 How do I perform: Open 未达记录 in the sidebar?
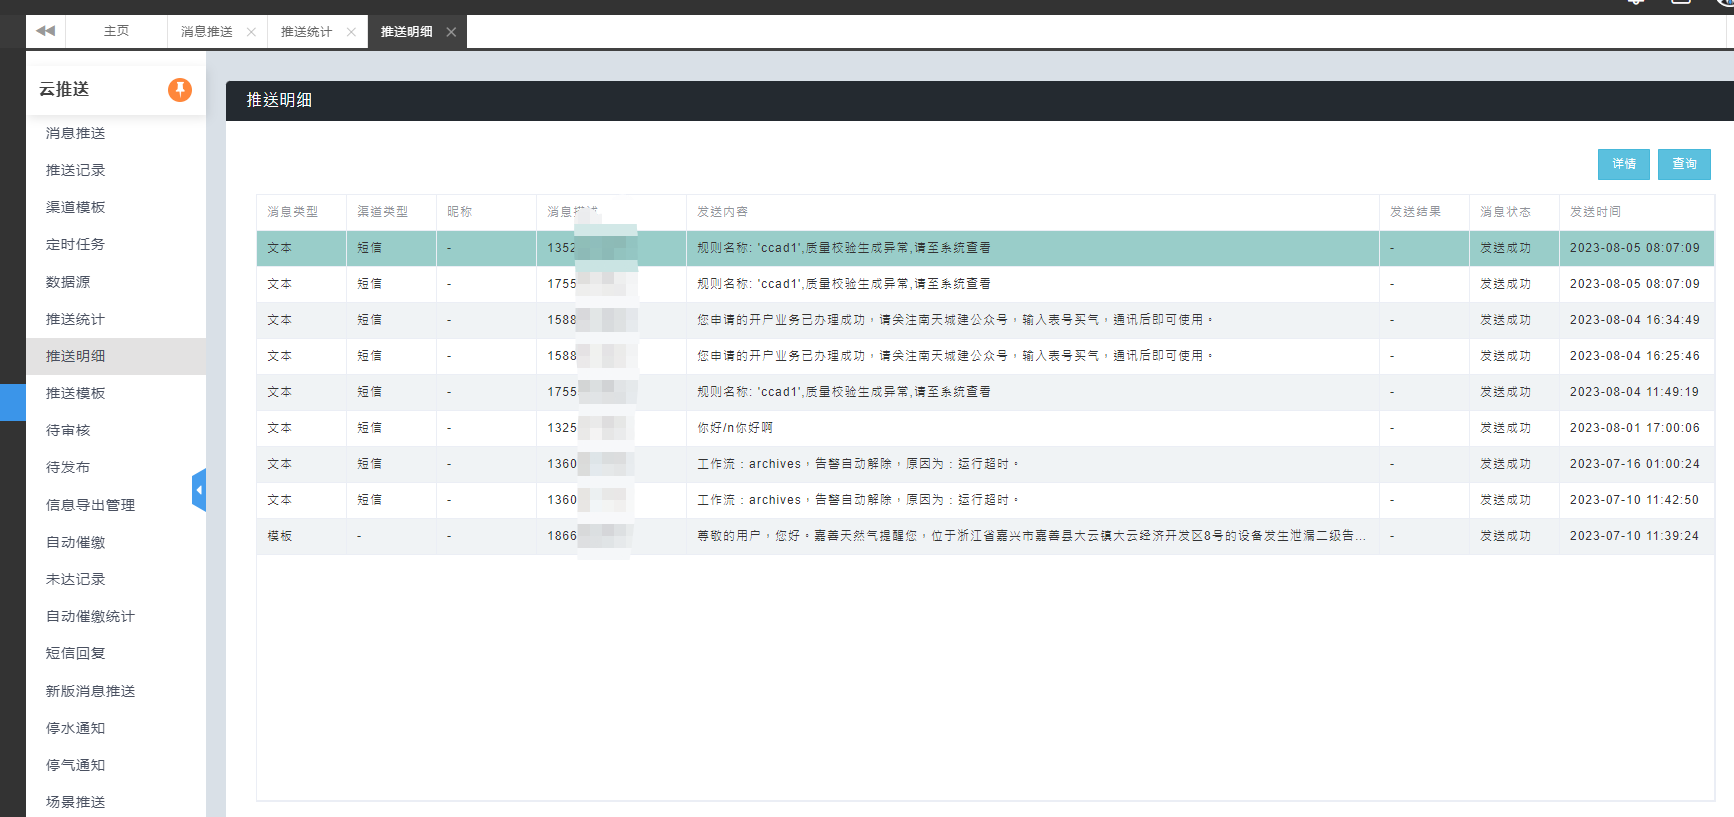116,579
